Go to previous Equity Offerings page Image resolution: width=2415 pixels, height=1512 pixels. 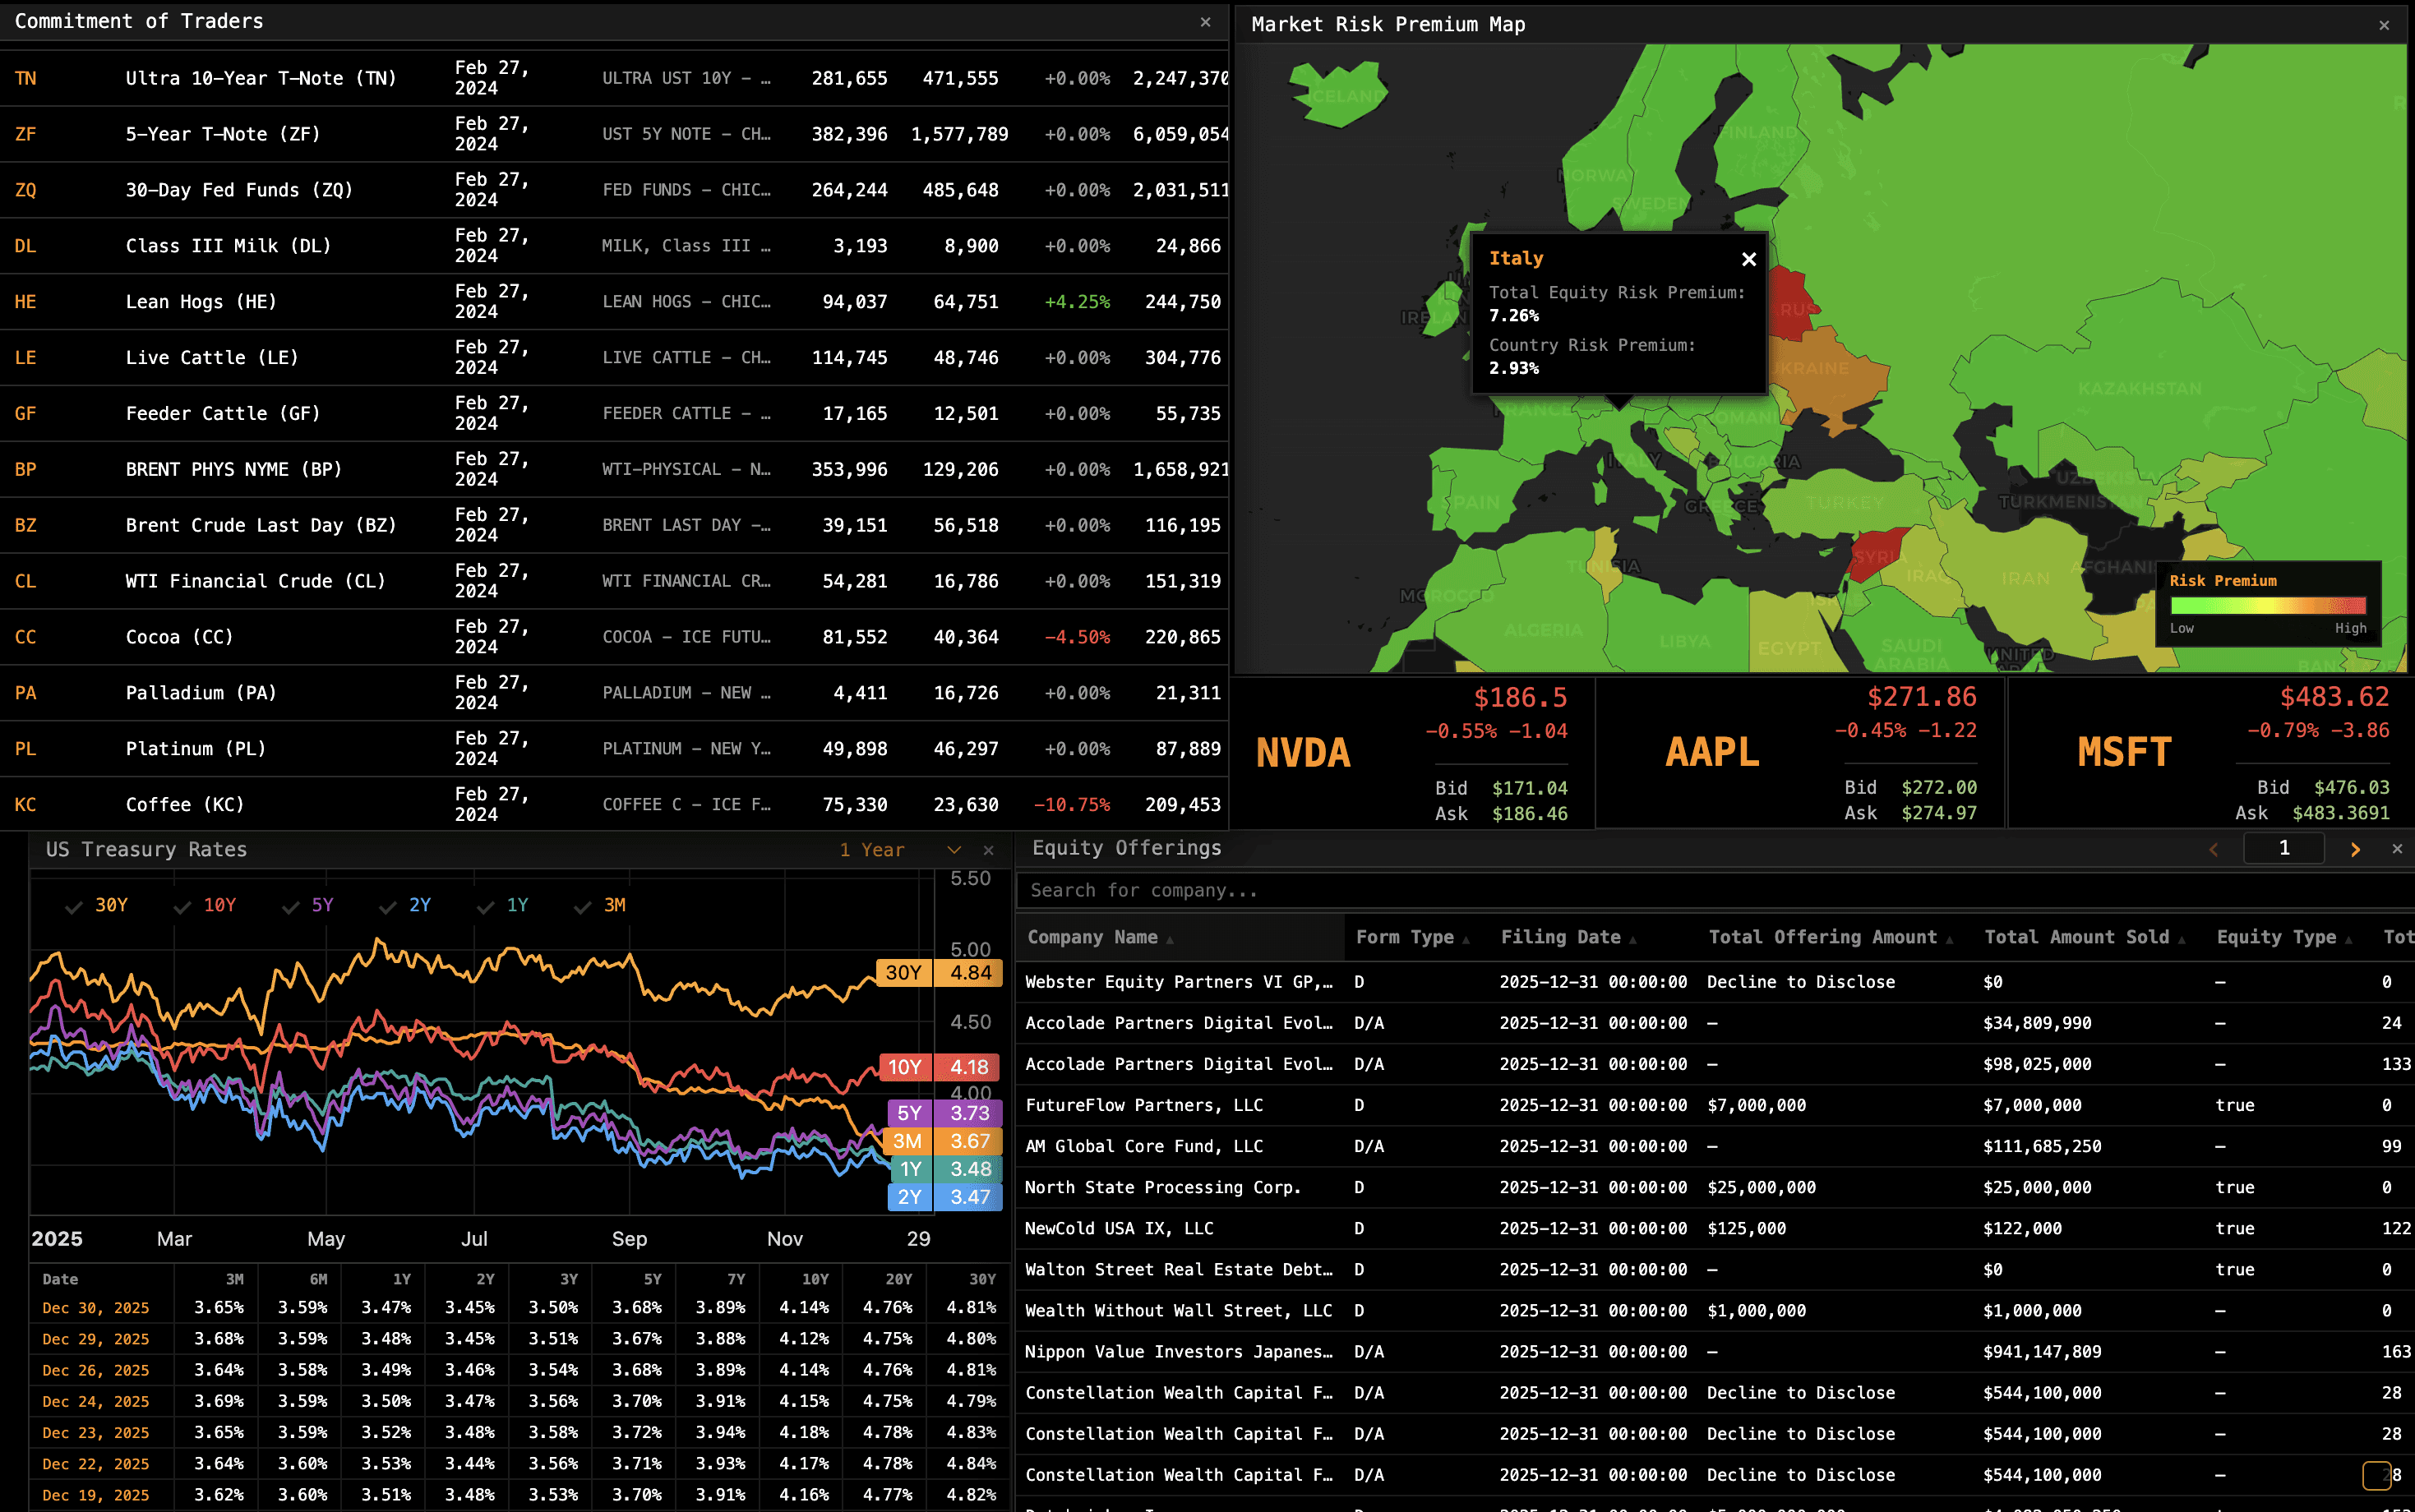[2213, 849]
